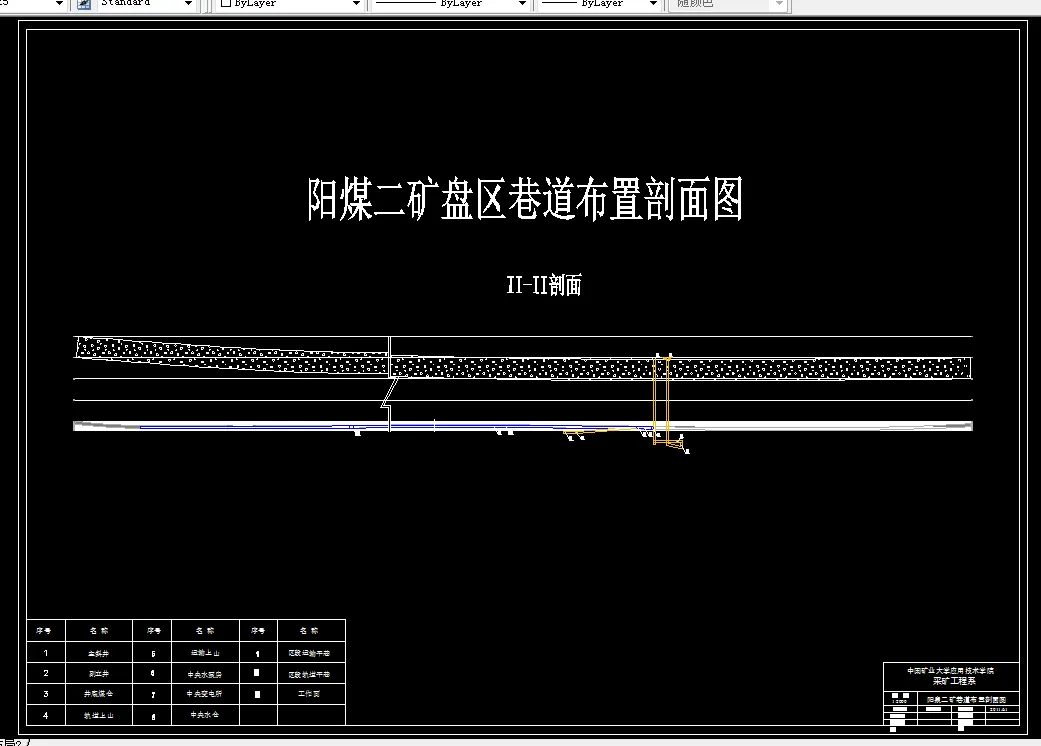The width and height of the screenshot is (1041, 746).
Task: Click the title block 采矿工程系 text
Action: pyautogui.click(x=953, y=681)
